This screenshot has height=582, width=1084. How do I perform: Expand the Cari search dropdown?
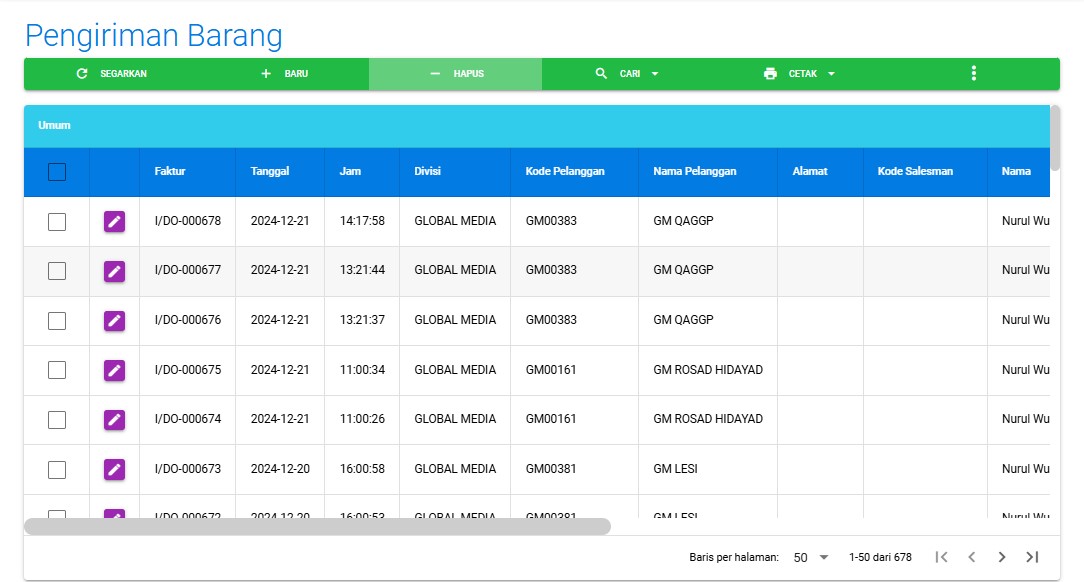coord(628,74)
